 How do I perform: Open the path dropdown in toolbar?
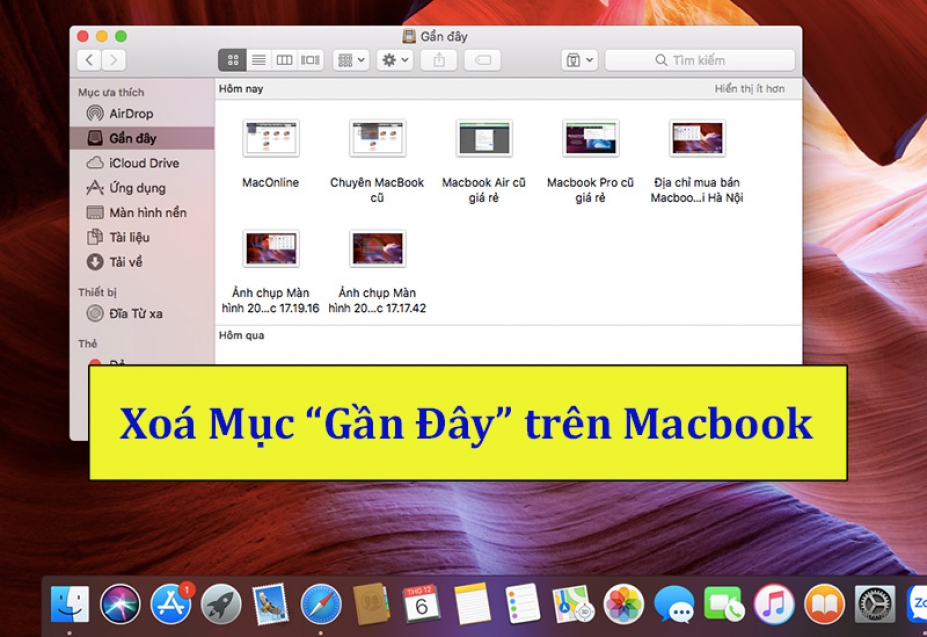click(x=579, y=60)
